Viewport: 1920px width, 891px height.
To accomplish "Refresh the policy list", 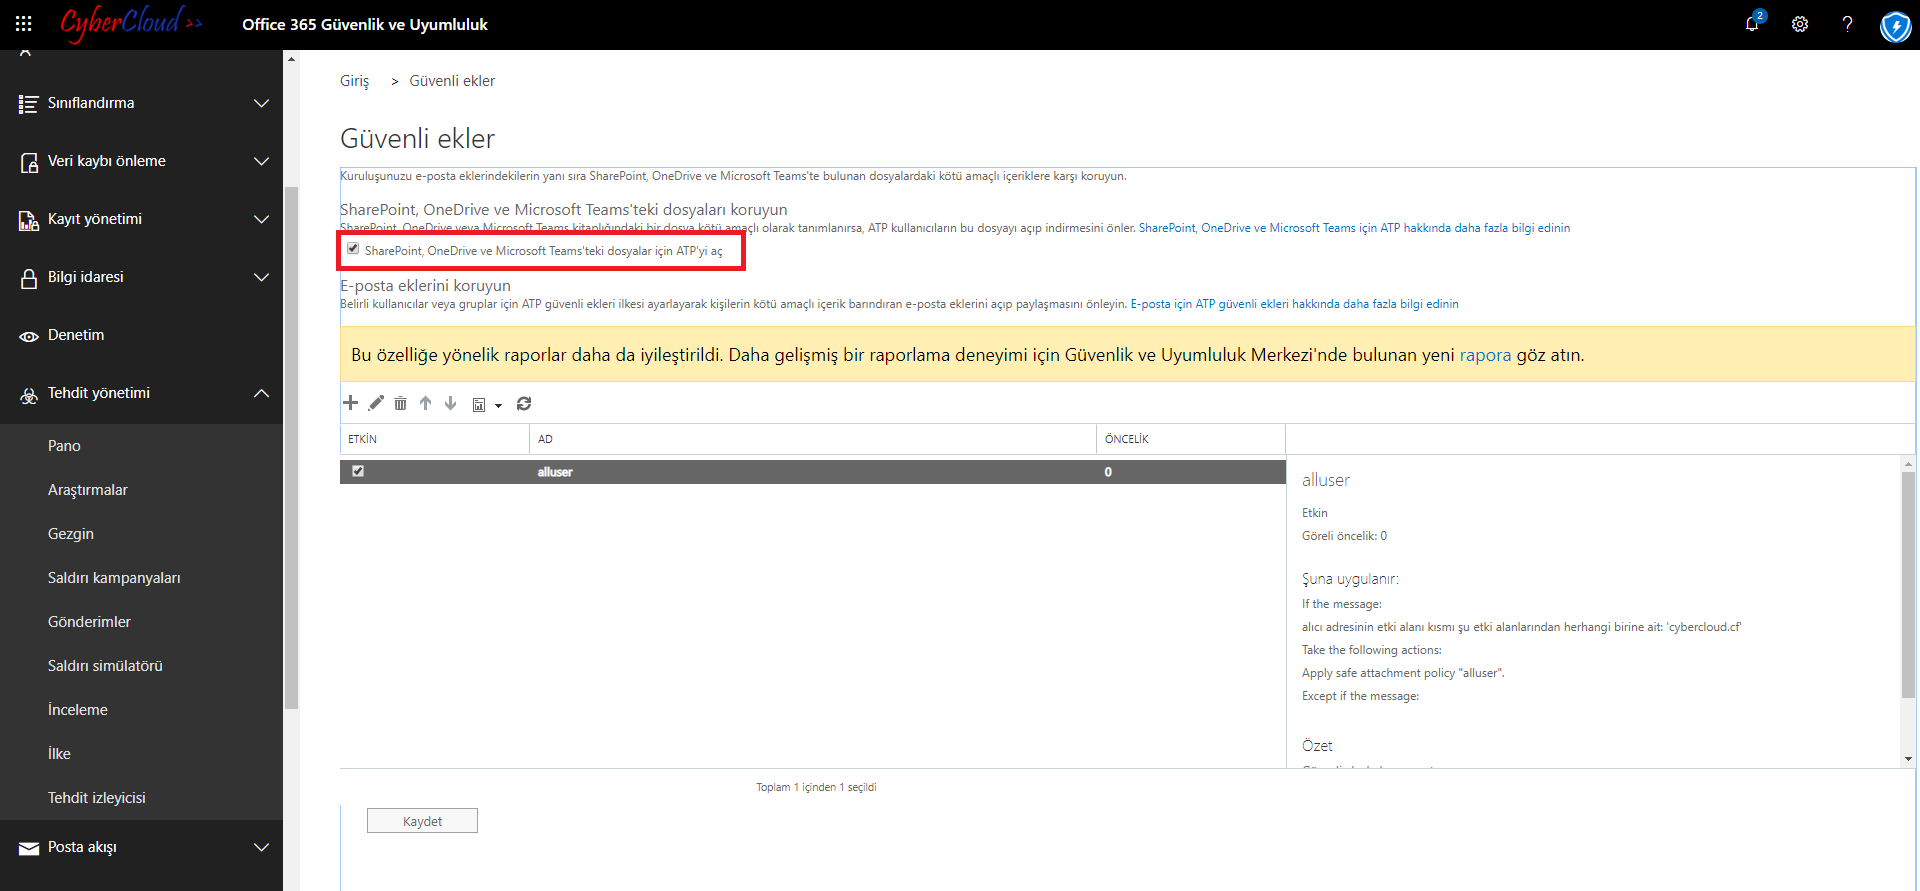I will [x=524, y=403].
